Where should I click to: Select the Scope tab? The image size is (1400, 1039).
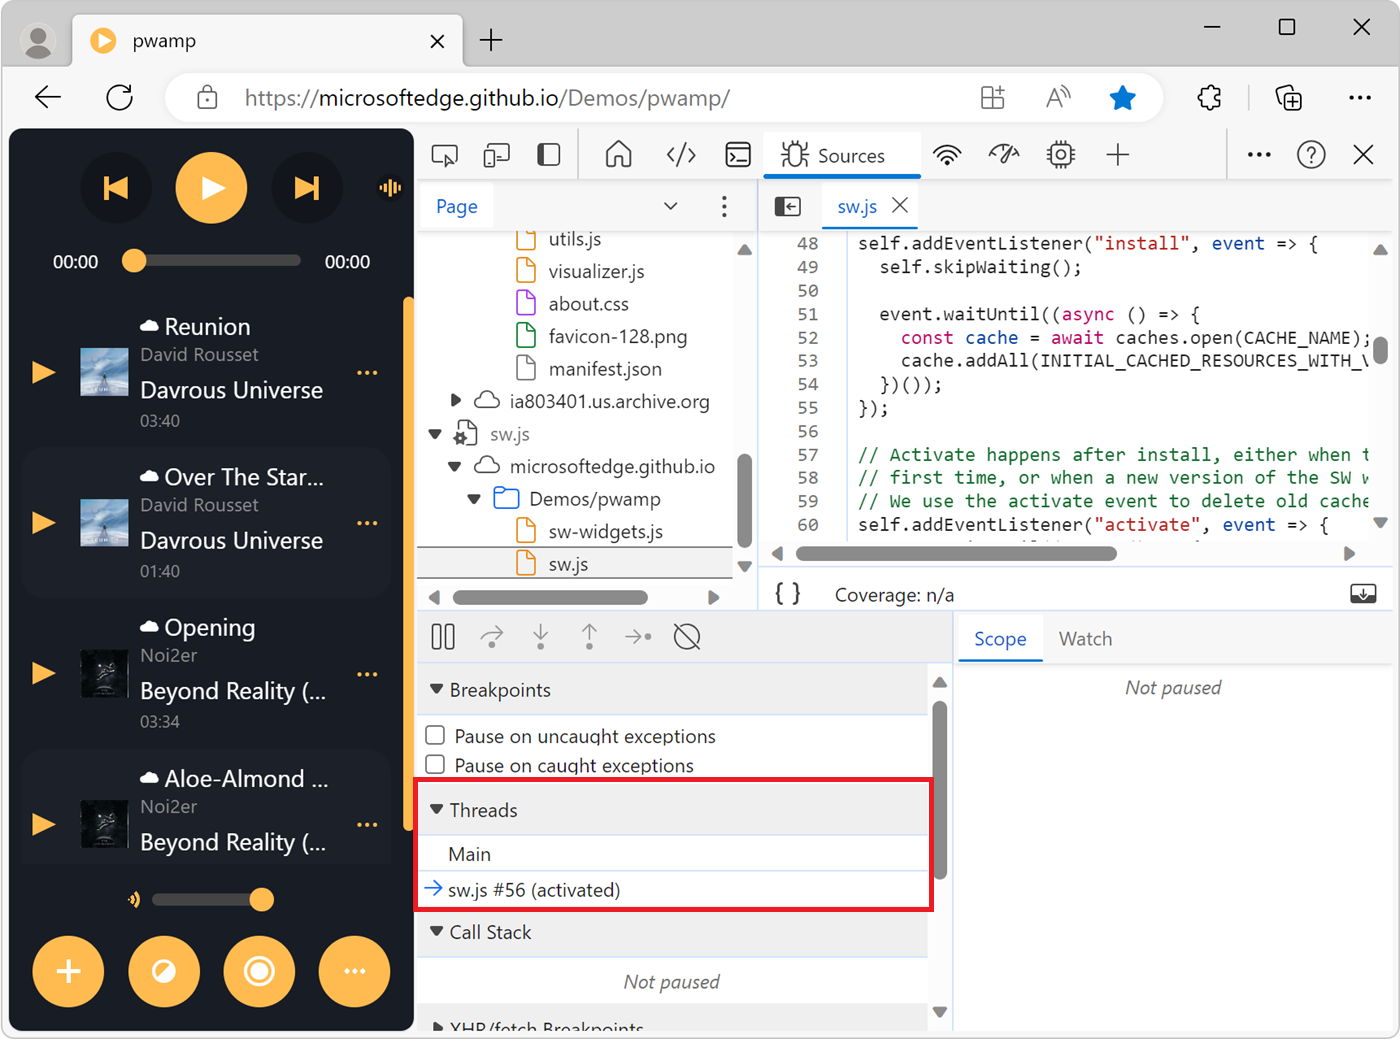[999, 639]
